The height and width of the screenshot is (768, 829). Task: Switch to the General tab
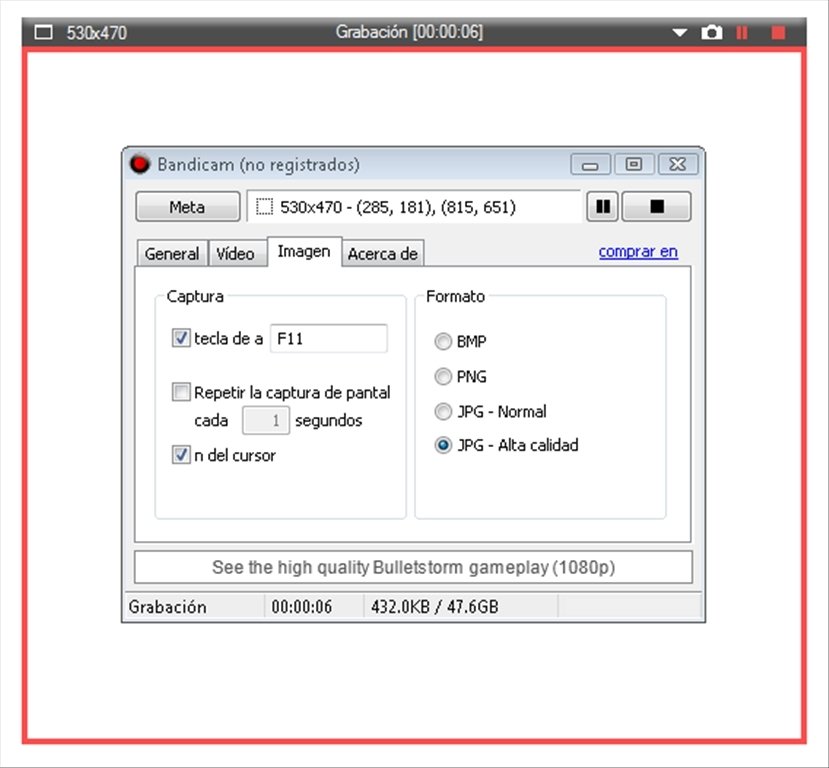pyautogui.click(x=172, y=254)
